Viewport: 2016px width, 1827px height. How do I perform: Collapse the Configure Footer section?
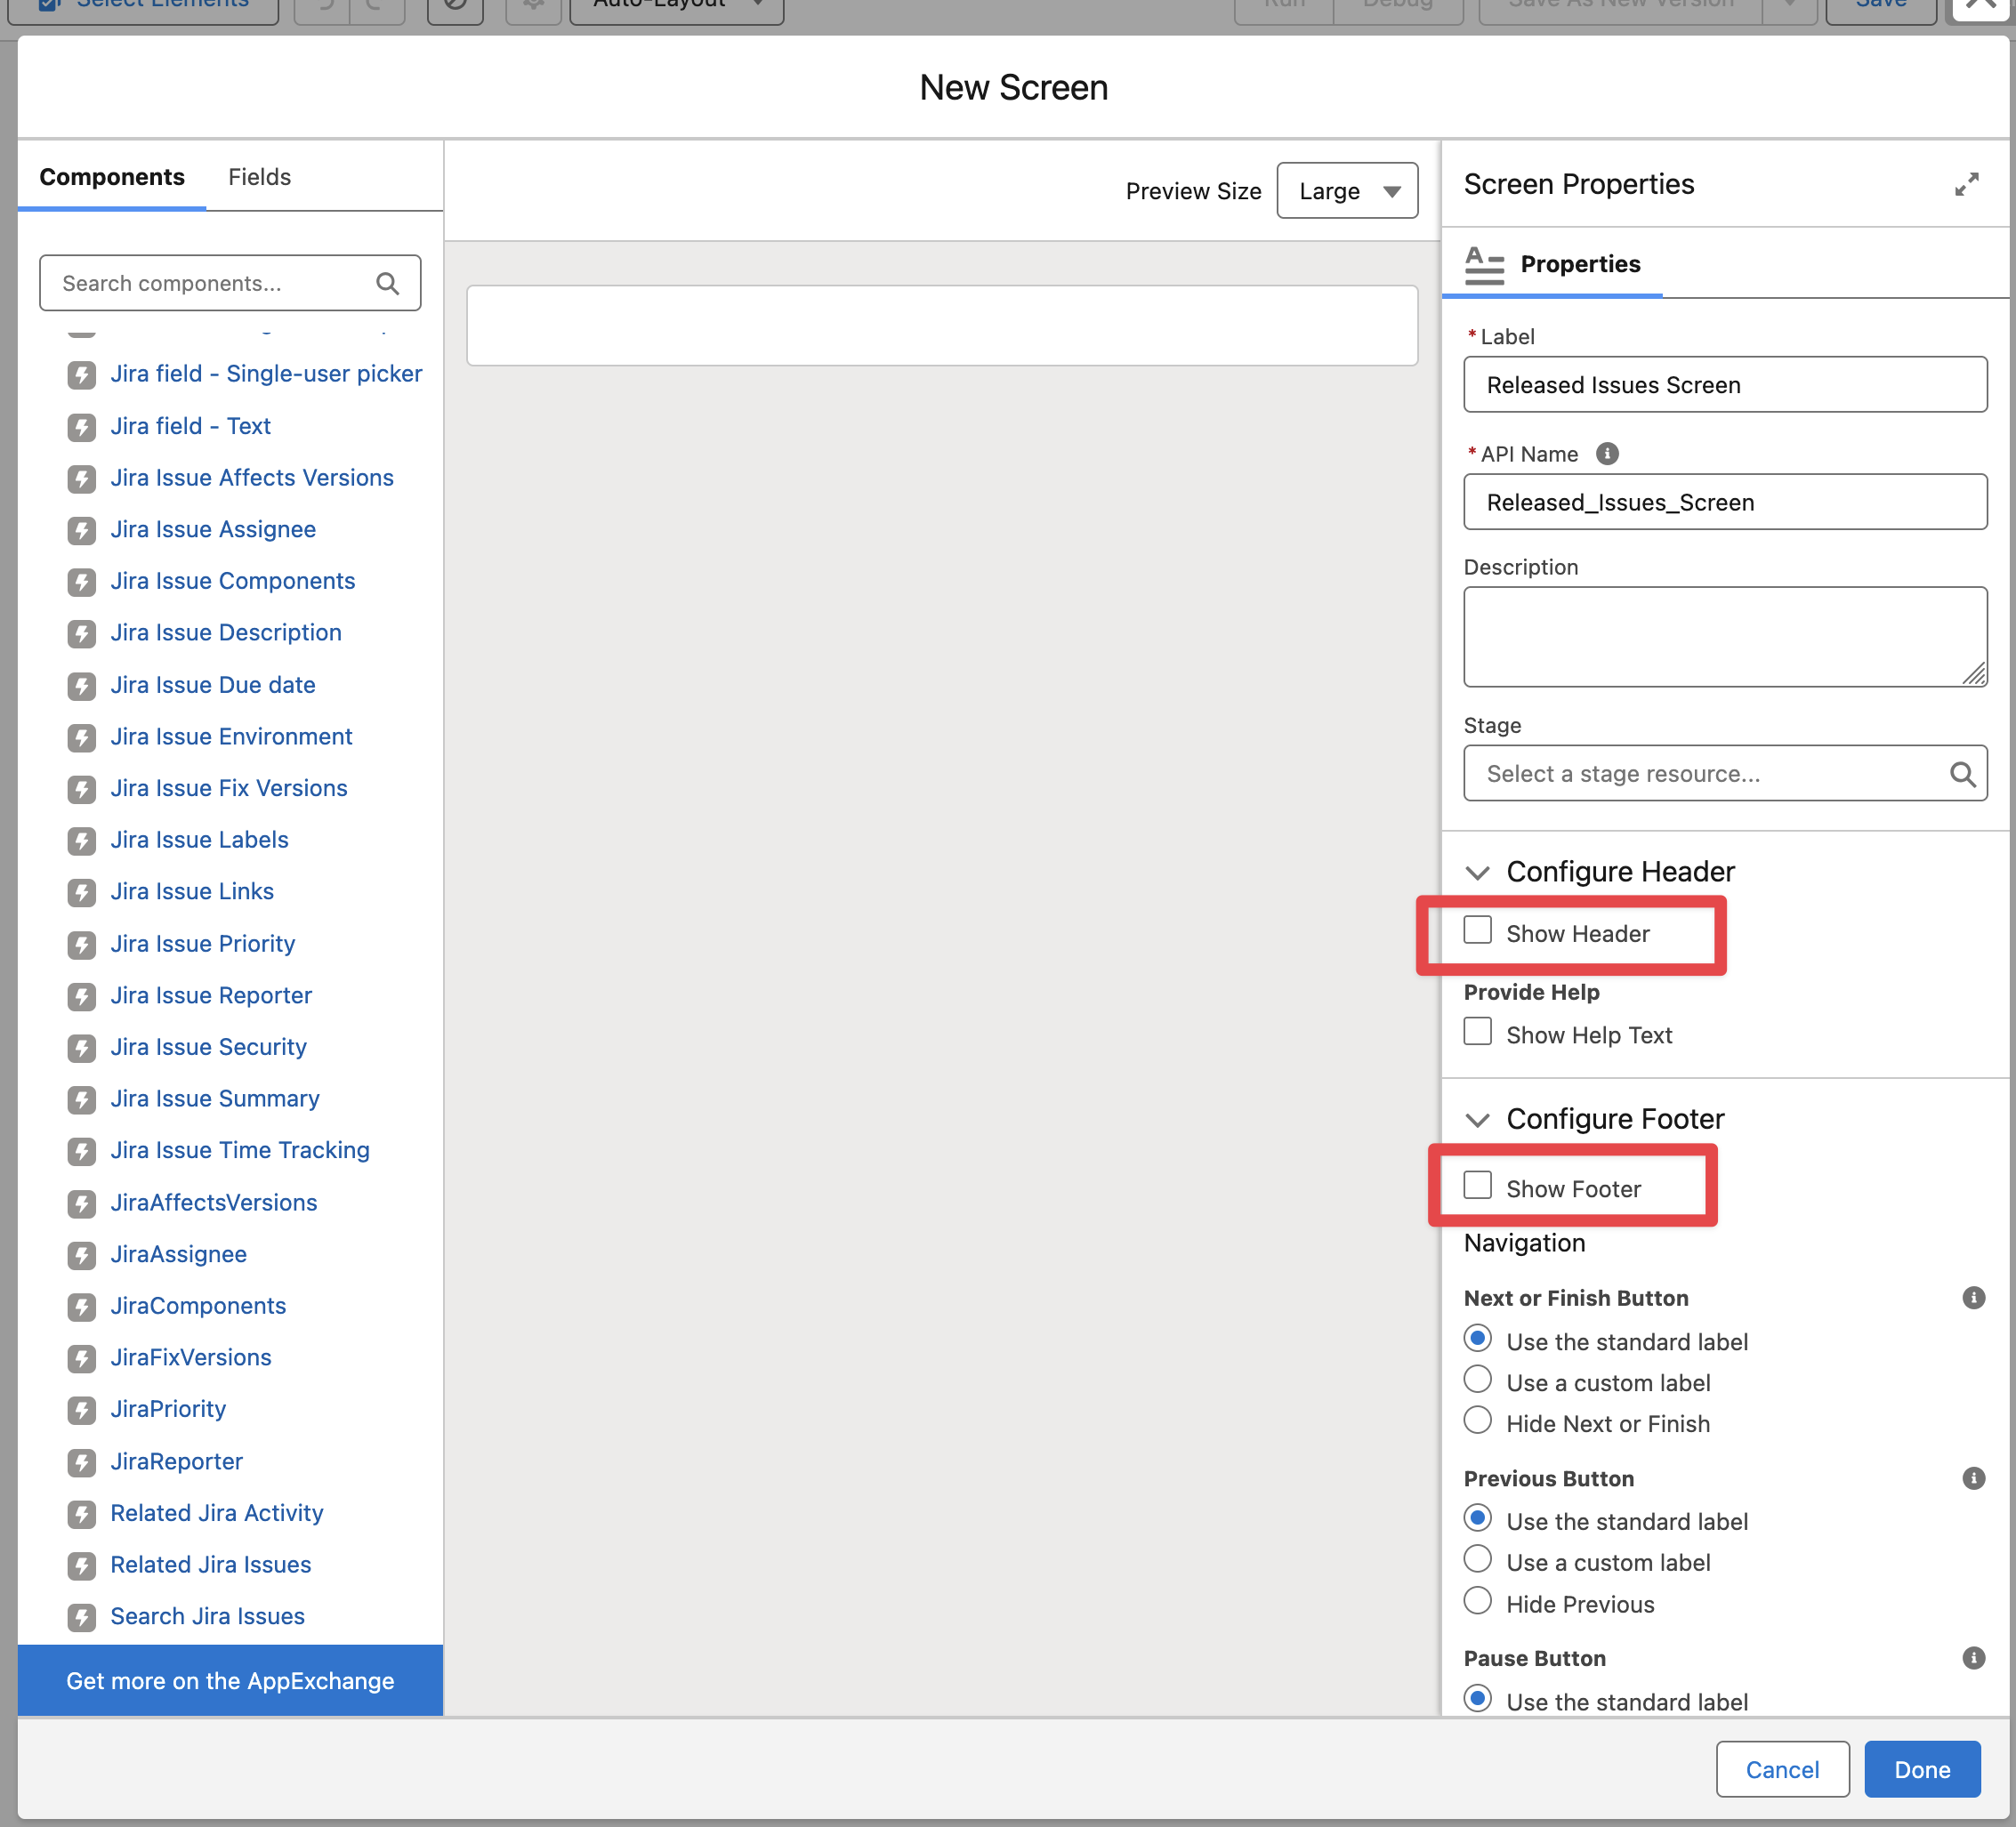coord(1477,1119)
